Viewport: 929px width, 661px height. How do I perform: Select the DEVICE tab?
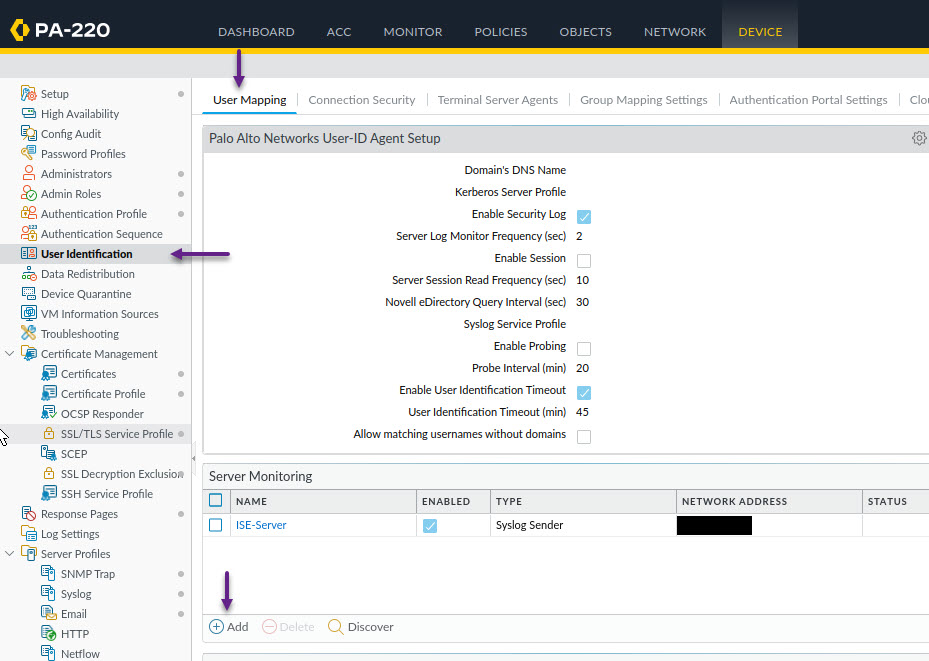[x=760, y=32]
